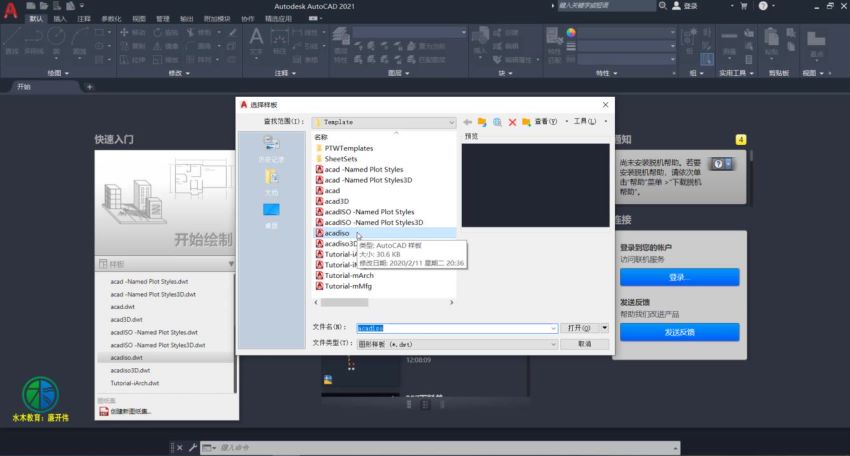
Task: Expand the file type dropdown
Action: pyautogui.click(x=553, y=344)
